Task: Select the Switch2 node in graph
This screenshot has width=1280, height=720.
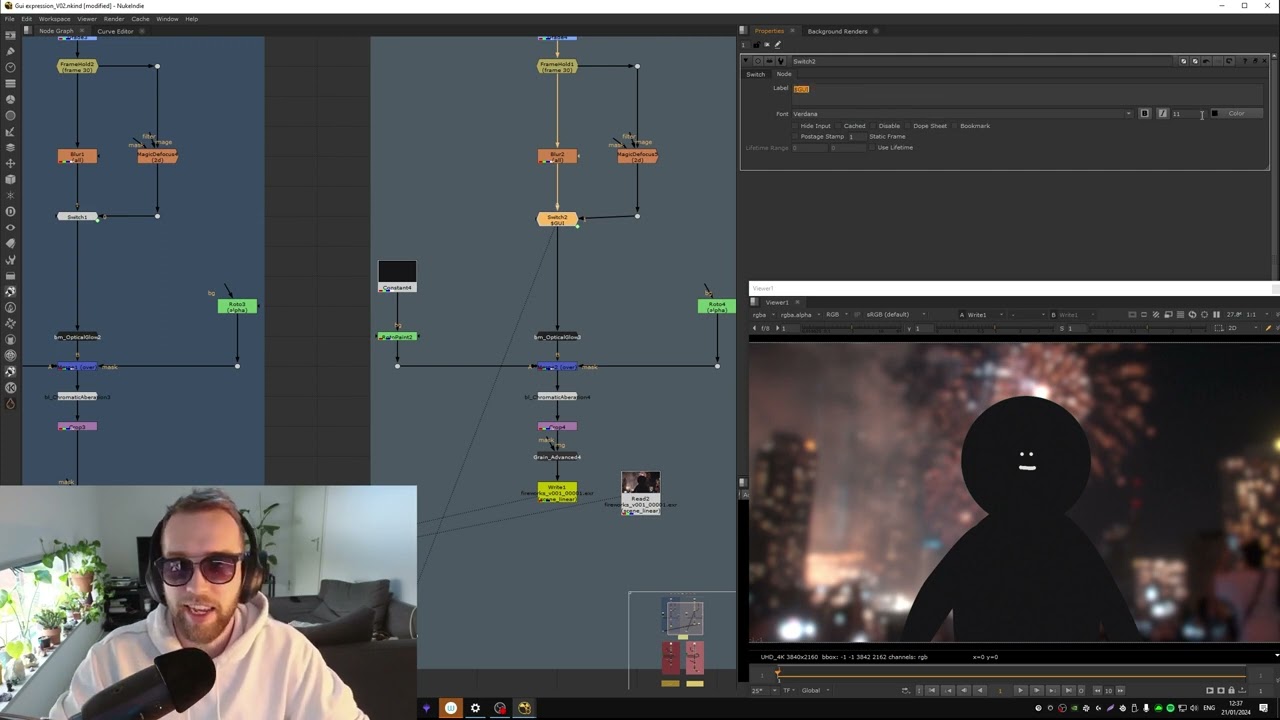Action: [x=557, y=219]
